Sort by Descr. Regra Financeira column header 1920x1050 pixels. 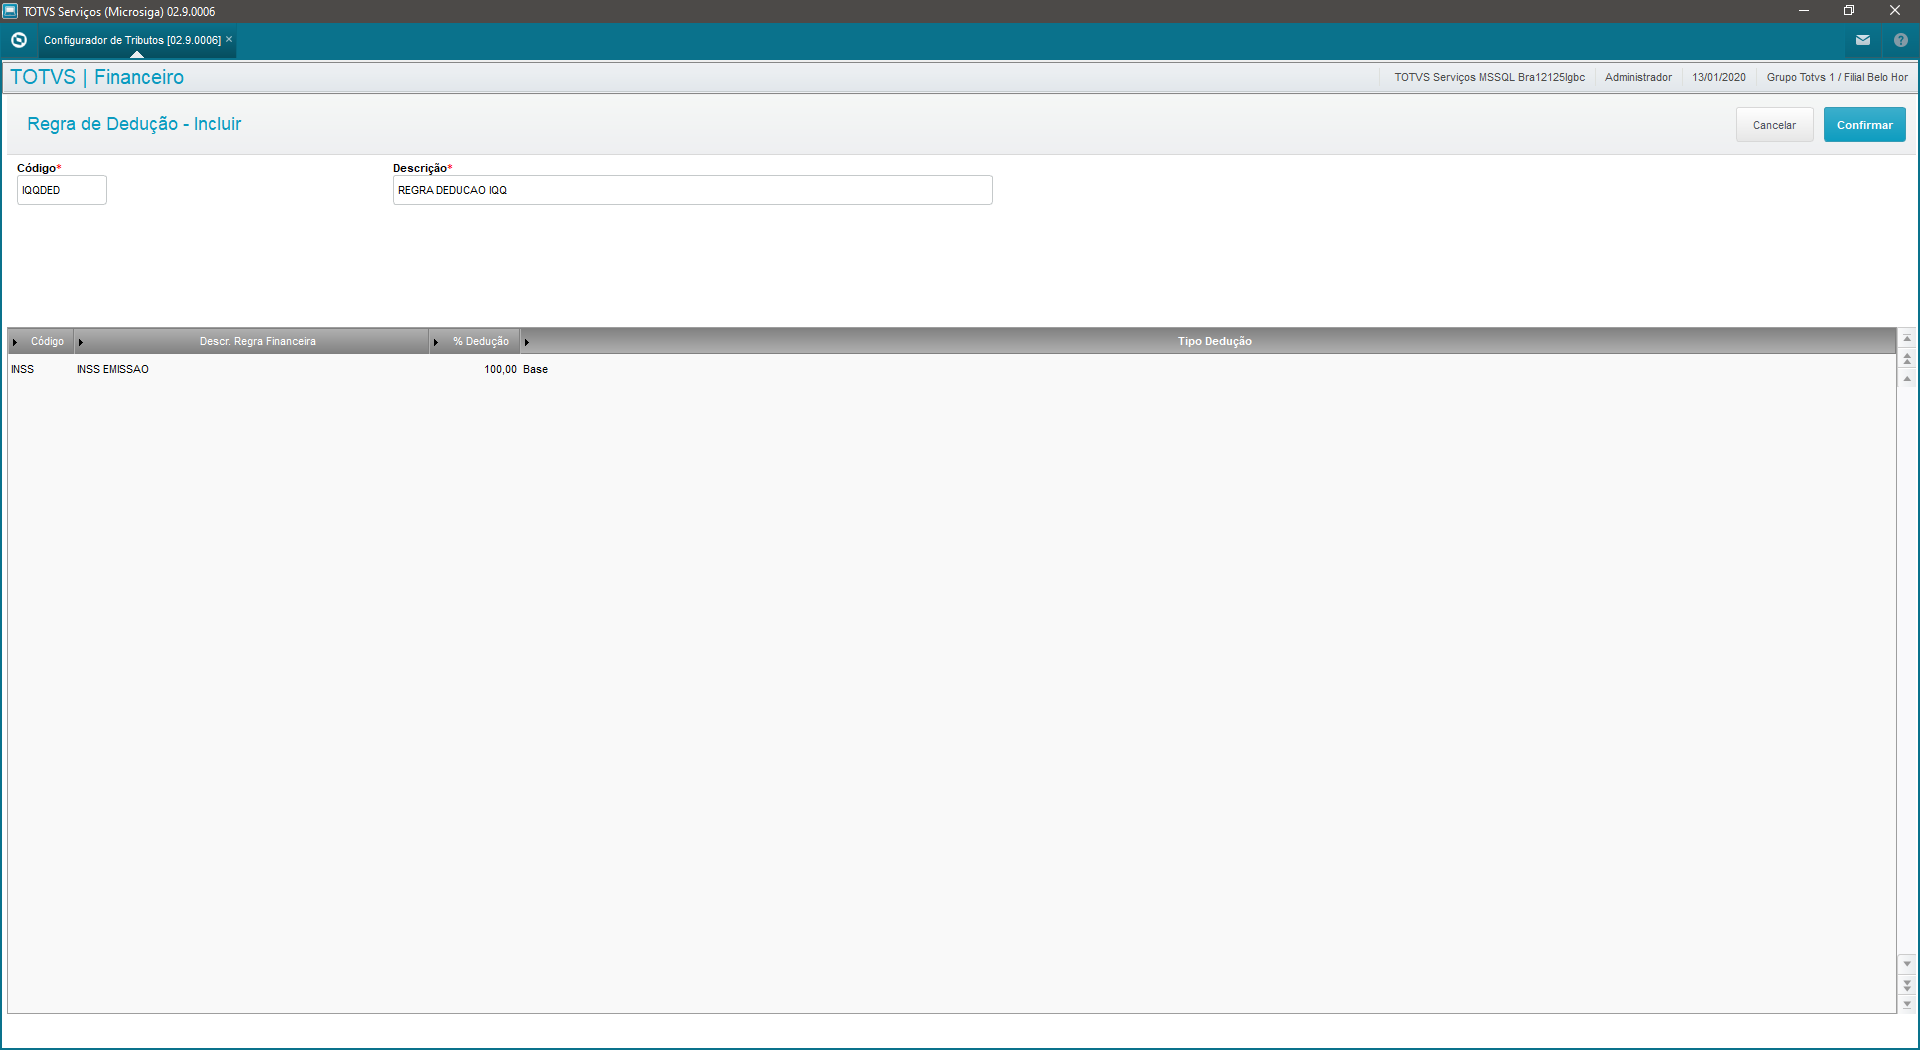[252, 341]
